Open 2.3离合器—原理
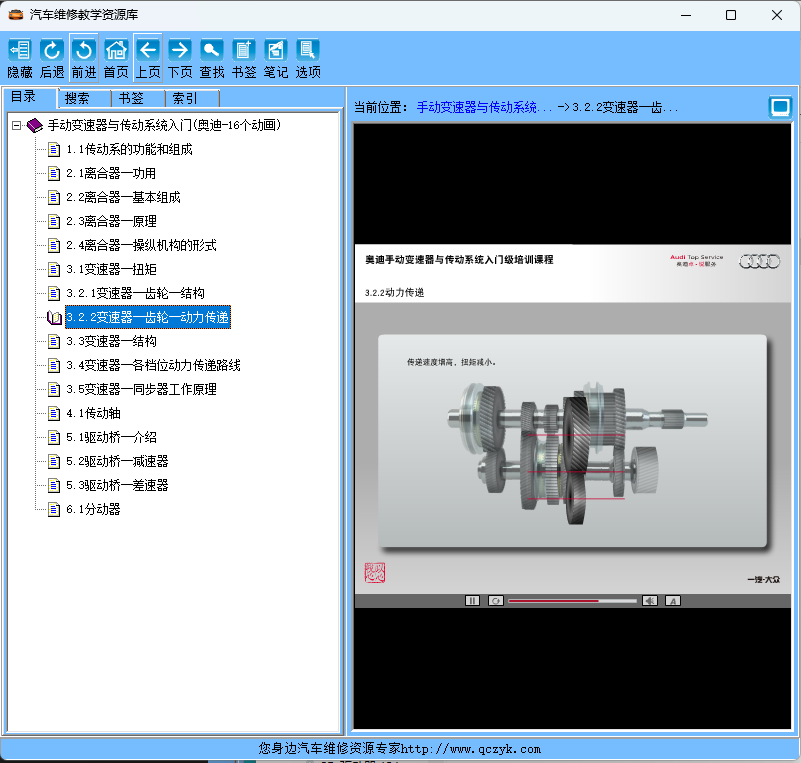The width and height of the screenshot is (801, 763). pyautogui.click(x=111, y=221)
